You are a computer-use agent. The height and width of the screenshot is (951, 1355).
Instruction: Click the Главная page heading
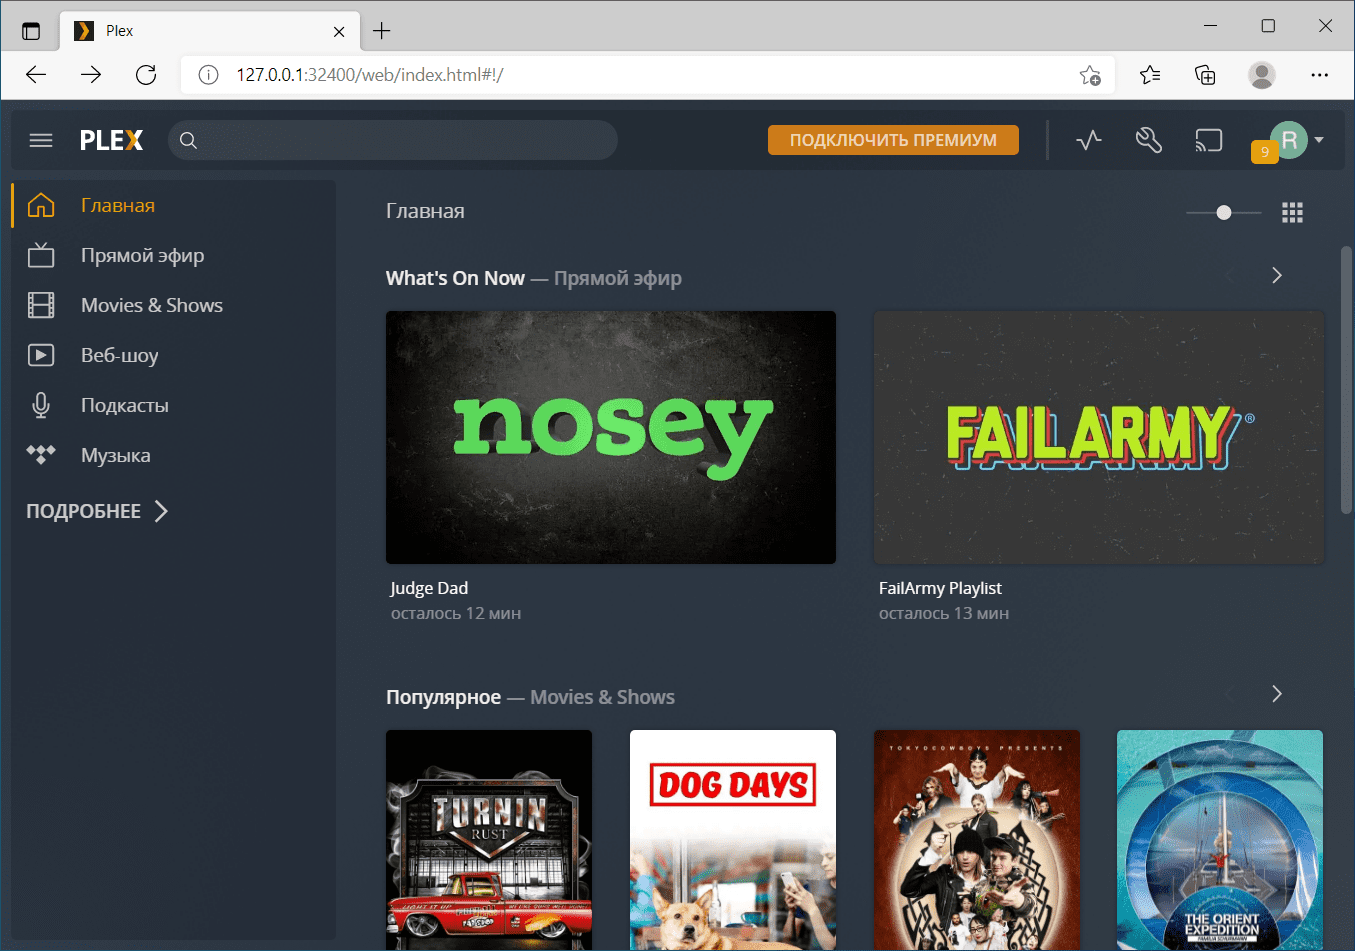pos(425,211)
